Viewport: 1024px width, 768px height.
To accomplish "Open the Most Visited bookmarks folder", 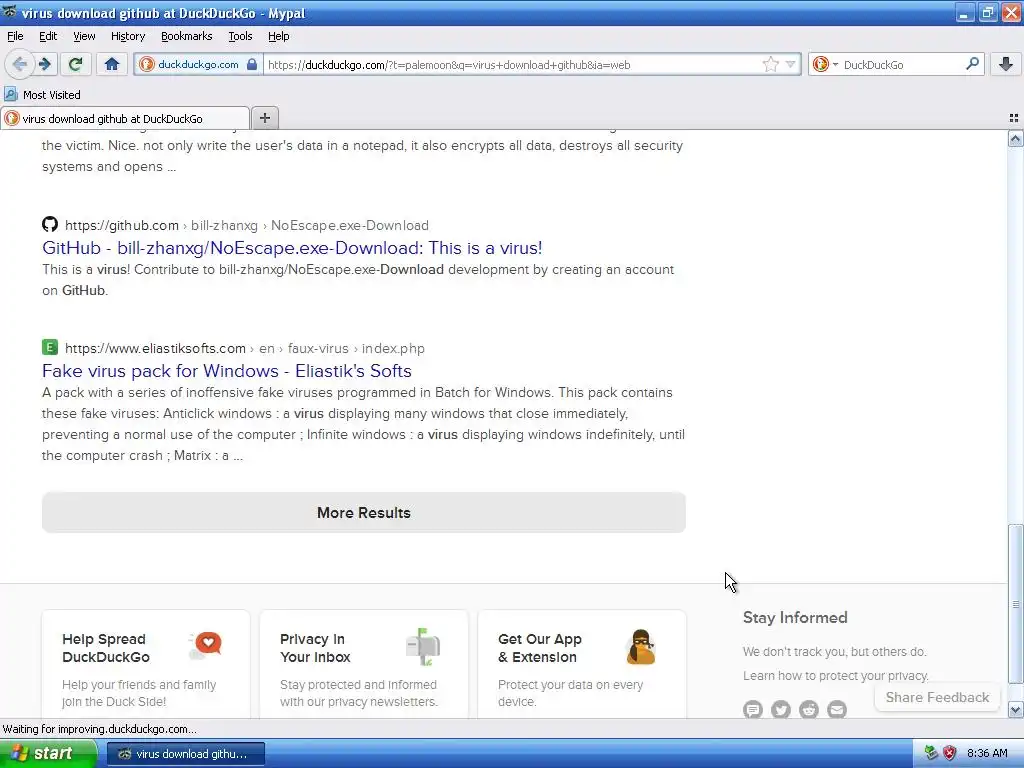I will click(42, 95).
